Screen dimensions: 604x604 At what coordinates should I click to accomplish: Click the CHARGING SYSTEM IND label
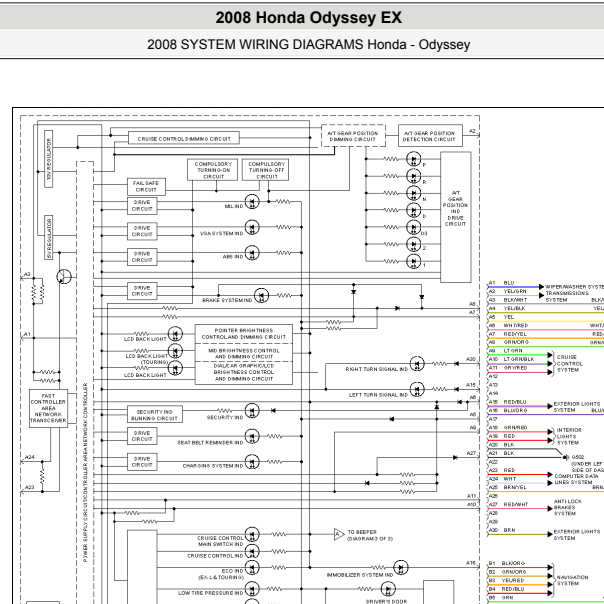(213, 466)
